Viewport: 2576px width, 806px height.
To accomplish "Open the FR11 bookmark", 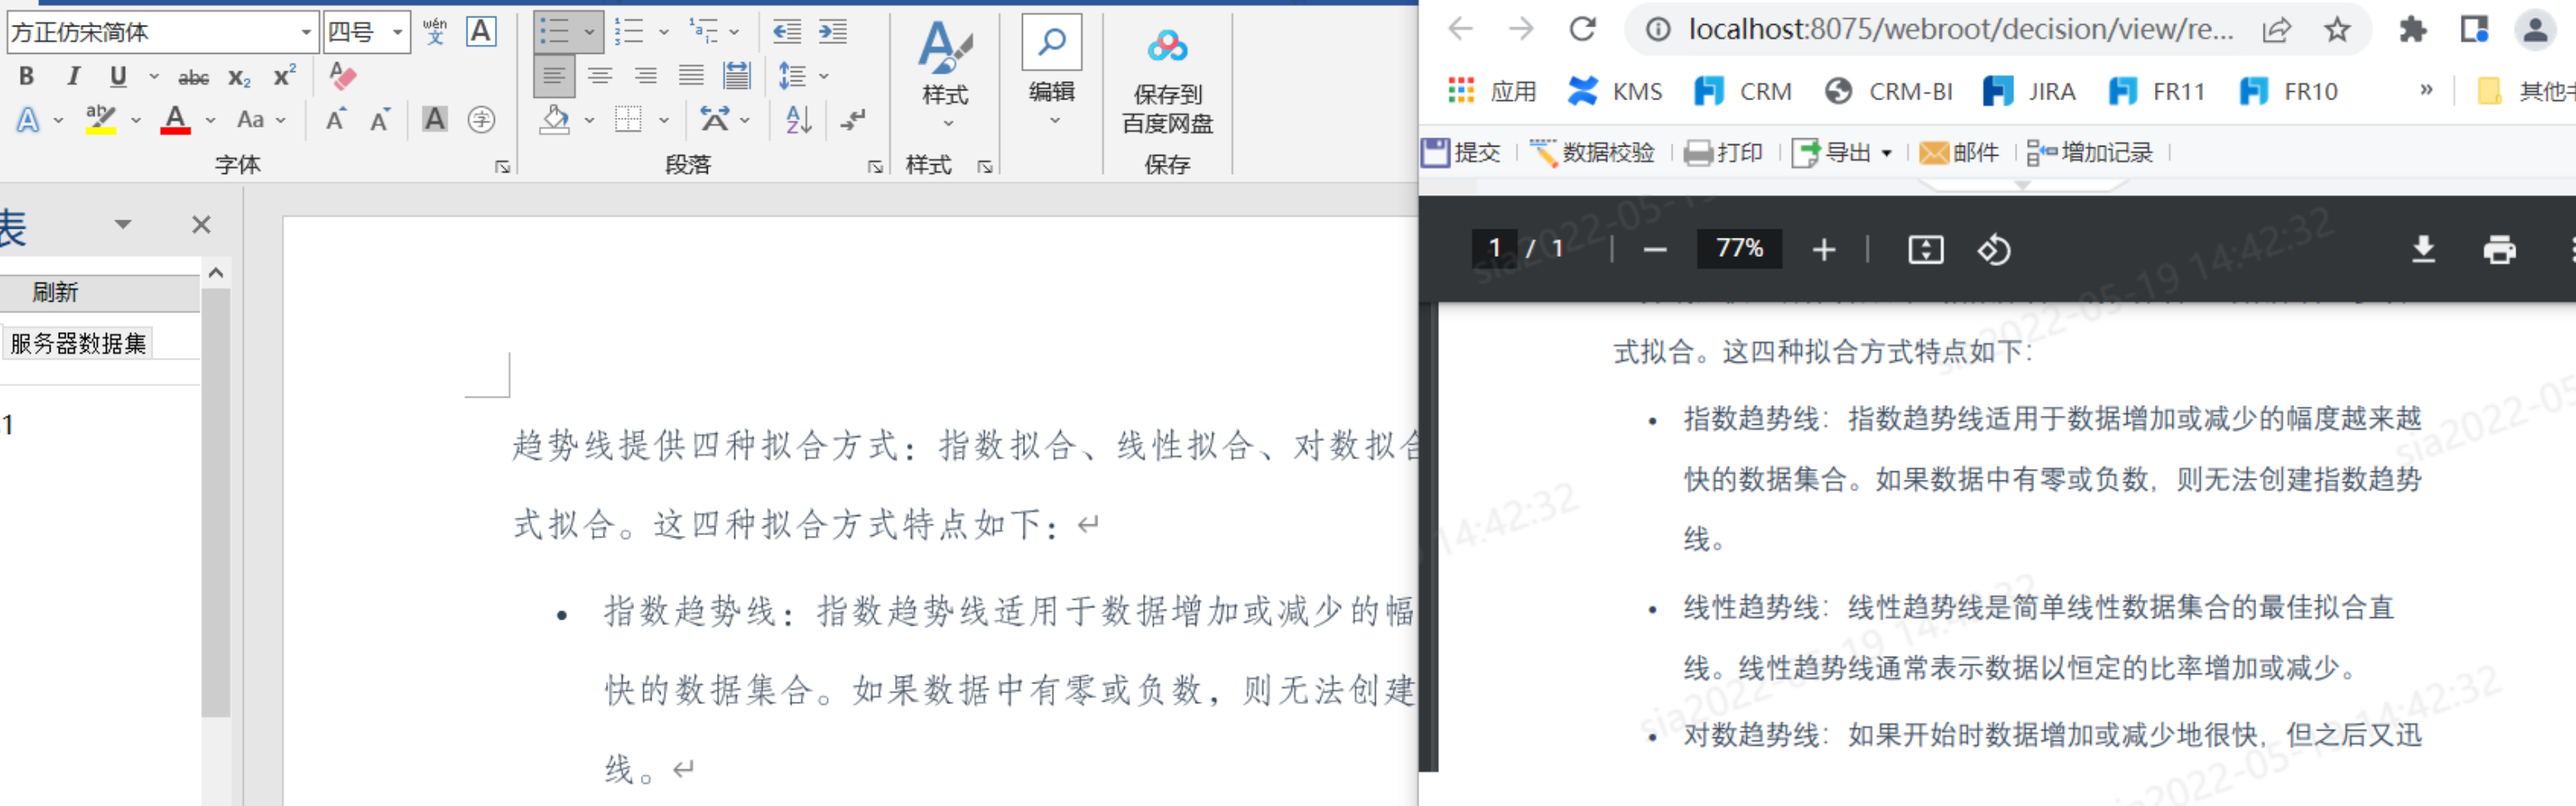I will [x=2156, y=91].
